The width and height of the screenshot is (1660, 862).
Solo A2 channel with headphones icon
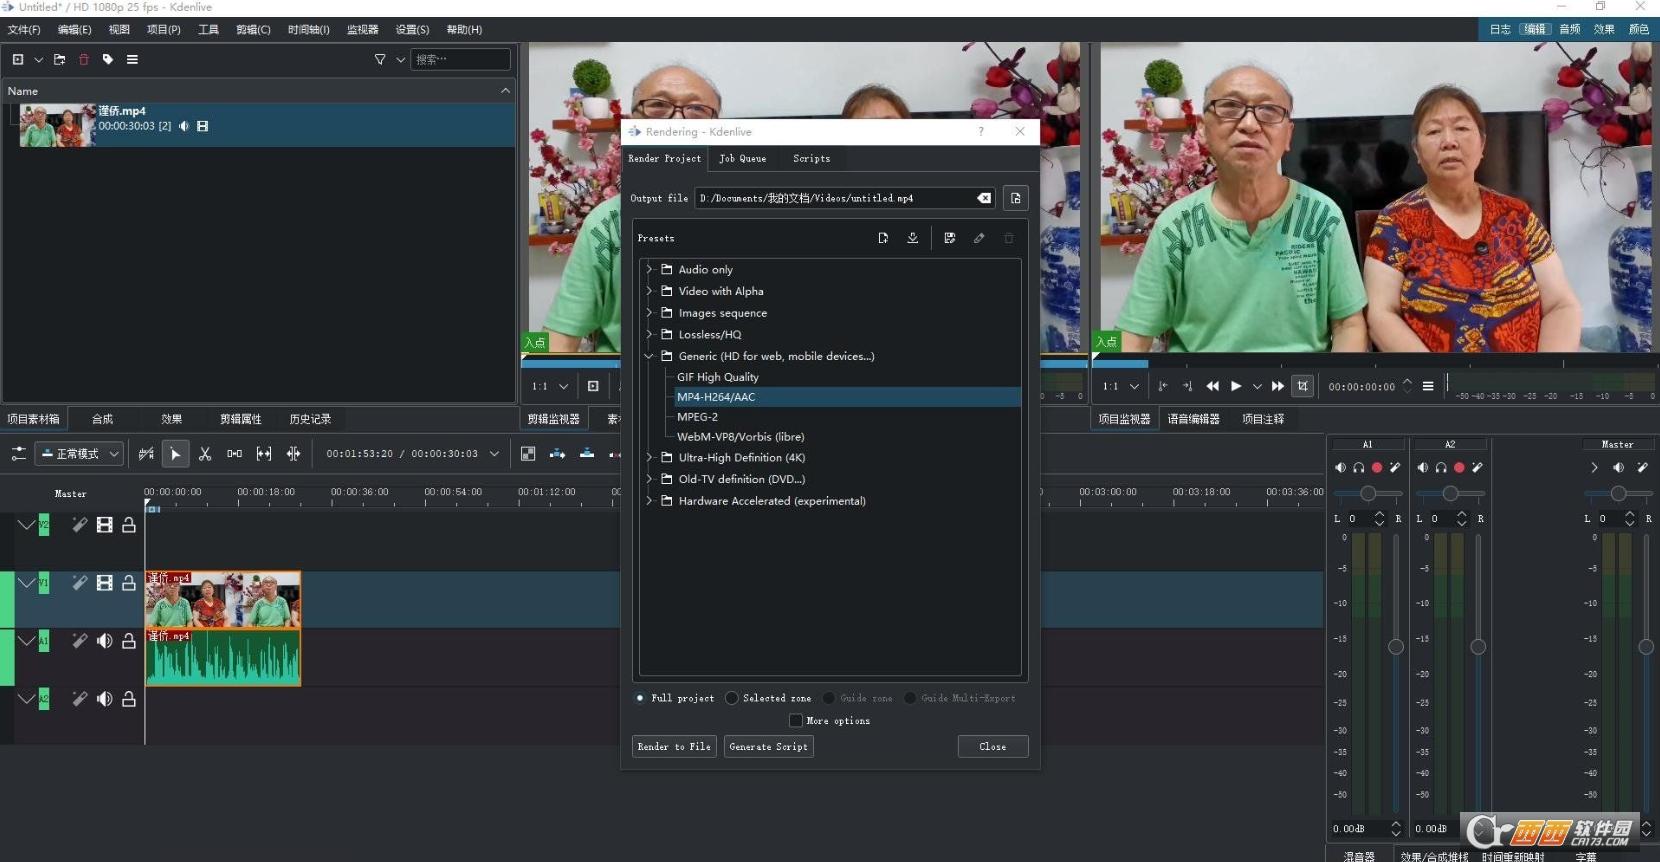pyautogui.click(x=1441, y=467)
